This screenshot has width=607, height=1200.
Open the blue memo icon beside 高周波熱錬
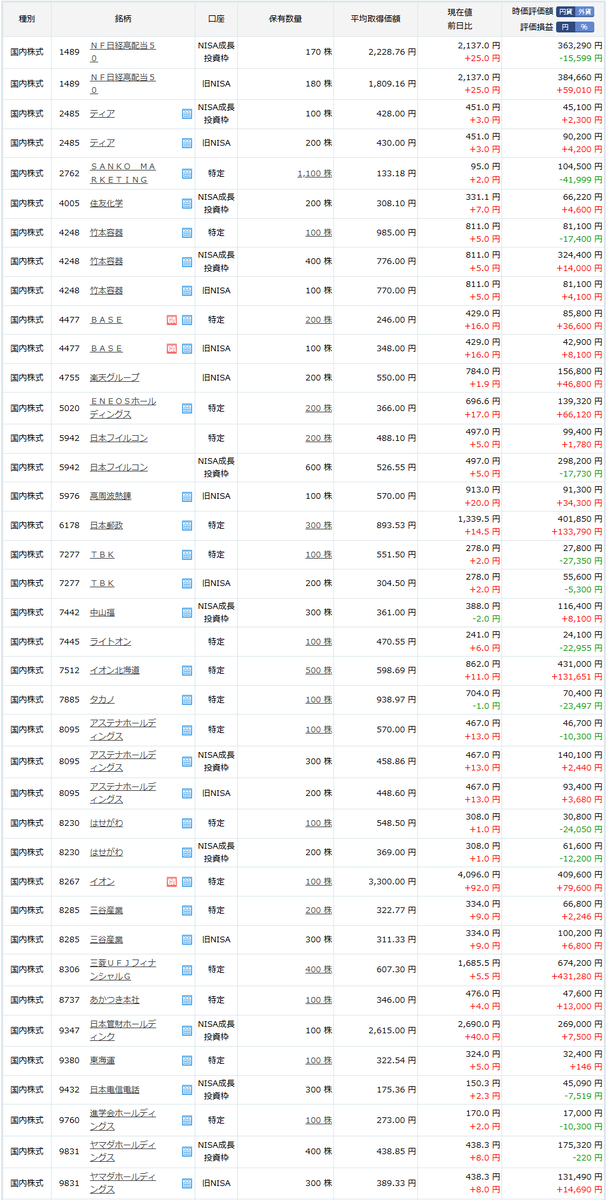point(187,496)
